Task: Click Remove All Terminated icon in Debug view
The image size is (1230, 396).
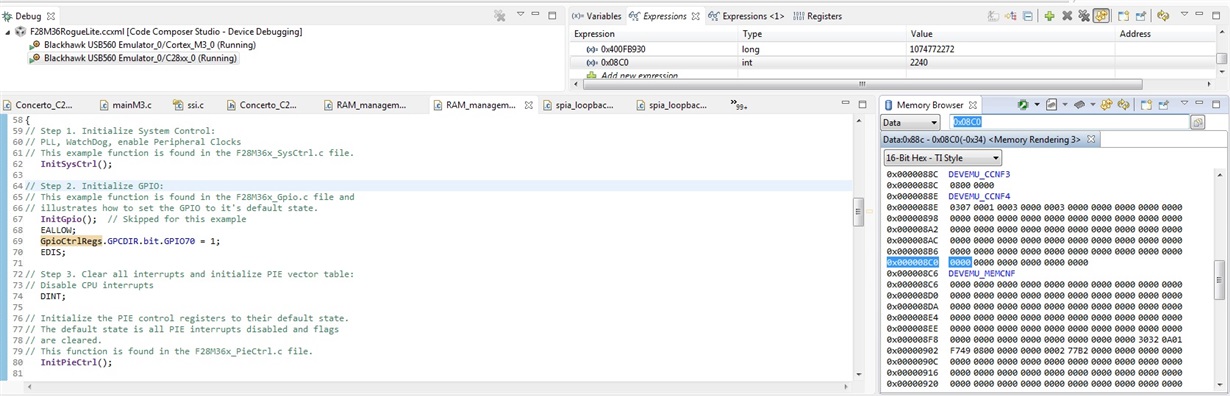Action: [x=500, y=16]
